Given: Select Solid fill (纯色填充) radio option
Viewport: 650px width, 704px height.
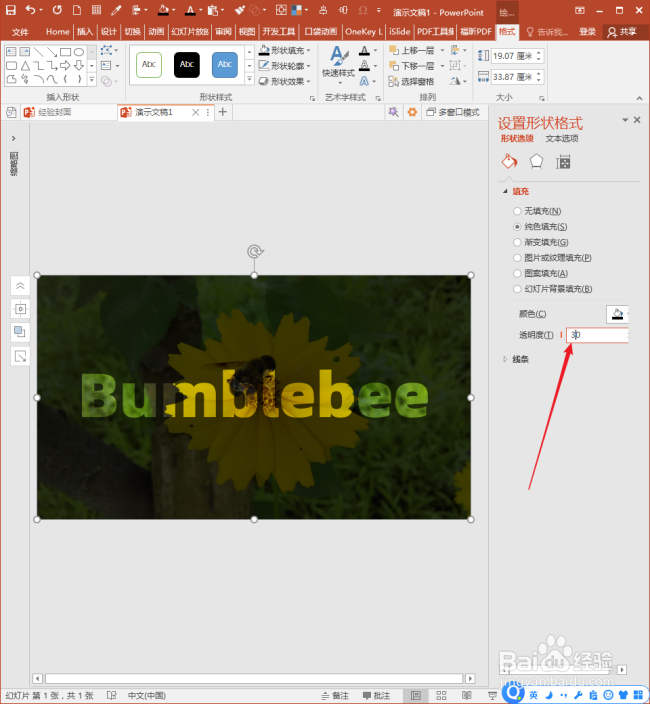Looking at the screenshot, I should coord(517,227).
